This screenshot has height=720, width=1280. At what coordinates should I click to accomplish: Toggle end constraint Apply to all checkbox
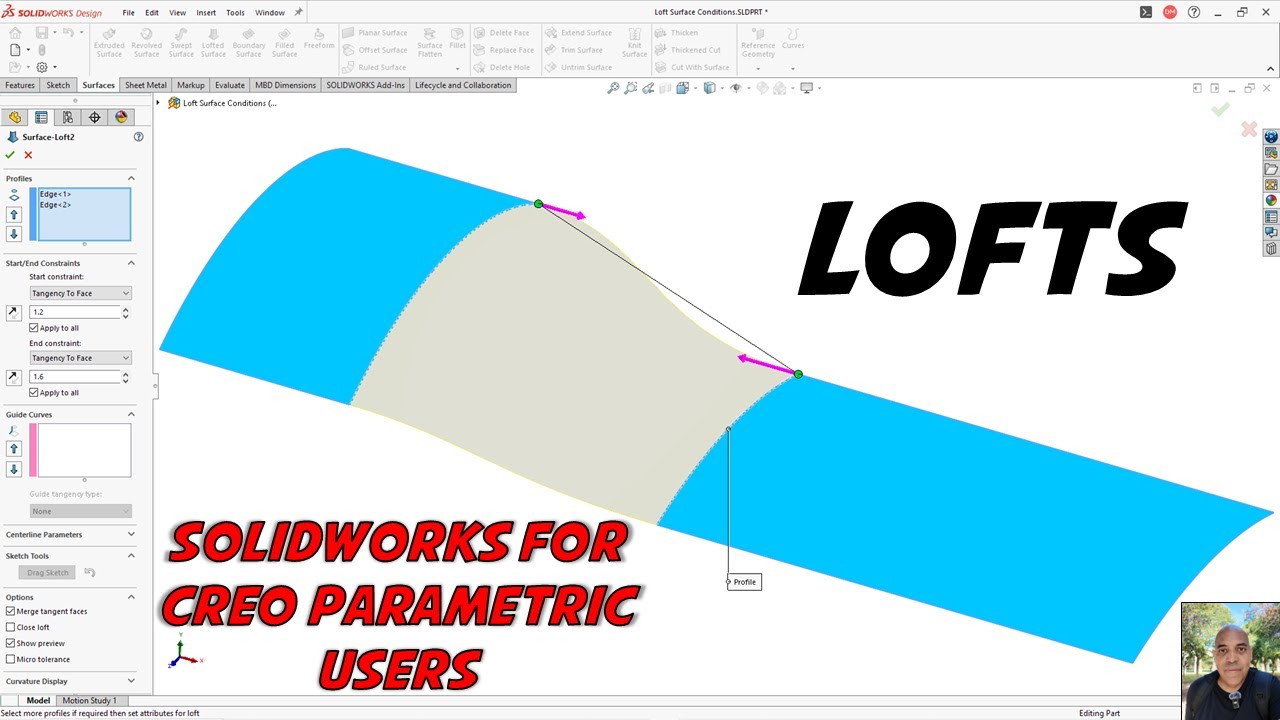[x=34, y=393]
